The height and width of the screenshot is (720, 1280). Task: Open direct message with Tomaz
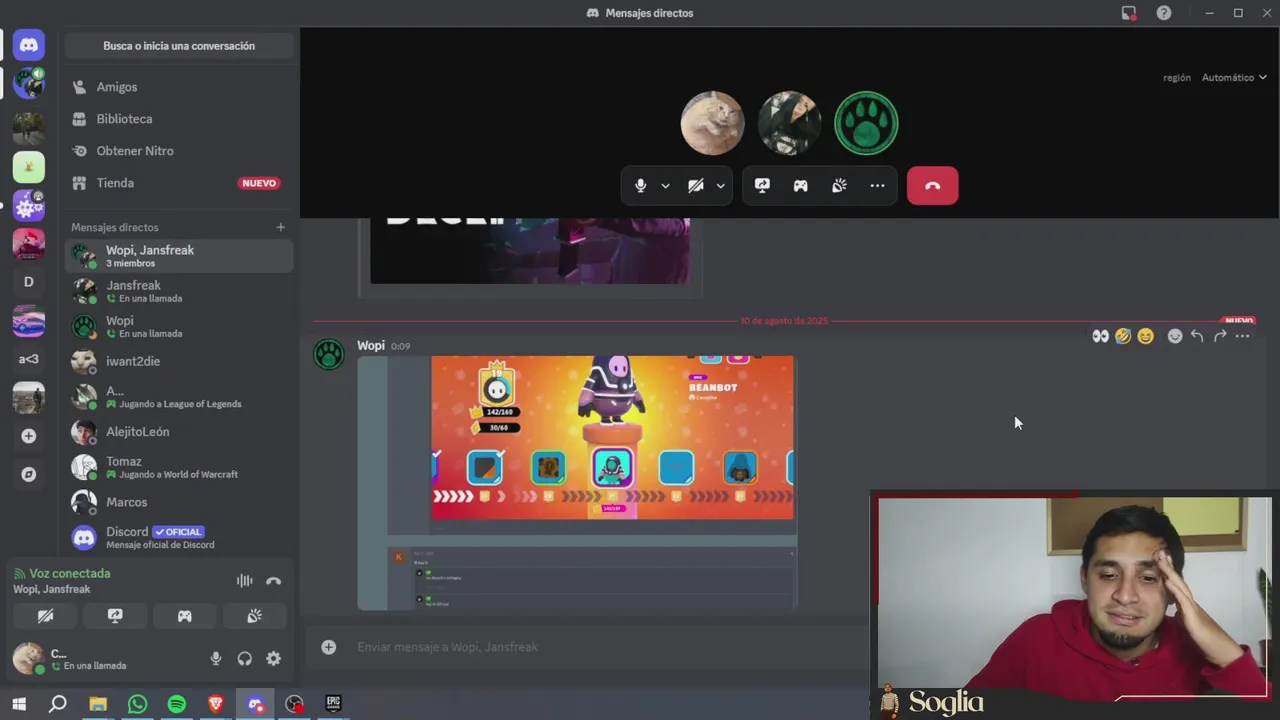point(179,467)
